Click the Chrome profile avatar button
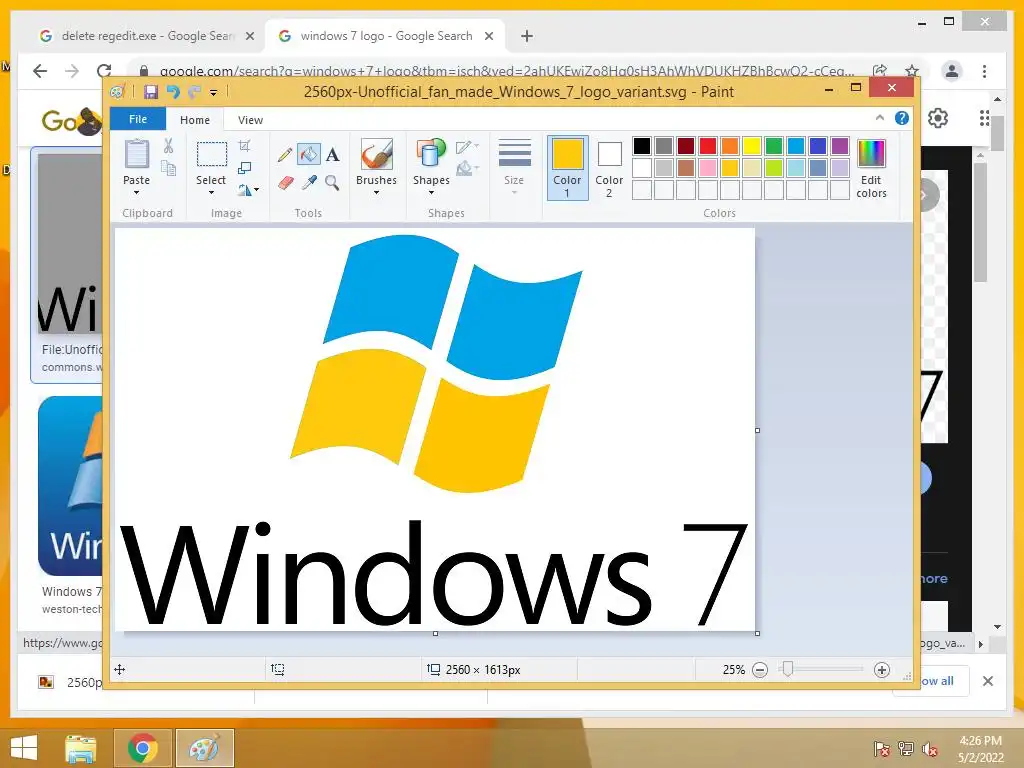 pos(952,71)
